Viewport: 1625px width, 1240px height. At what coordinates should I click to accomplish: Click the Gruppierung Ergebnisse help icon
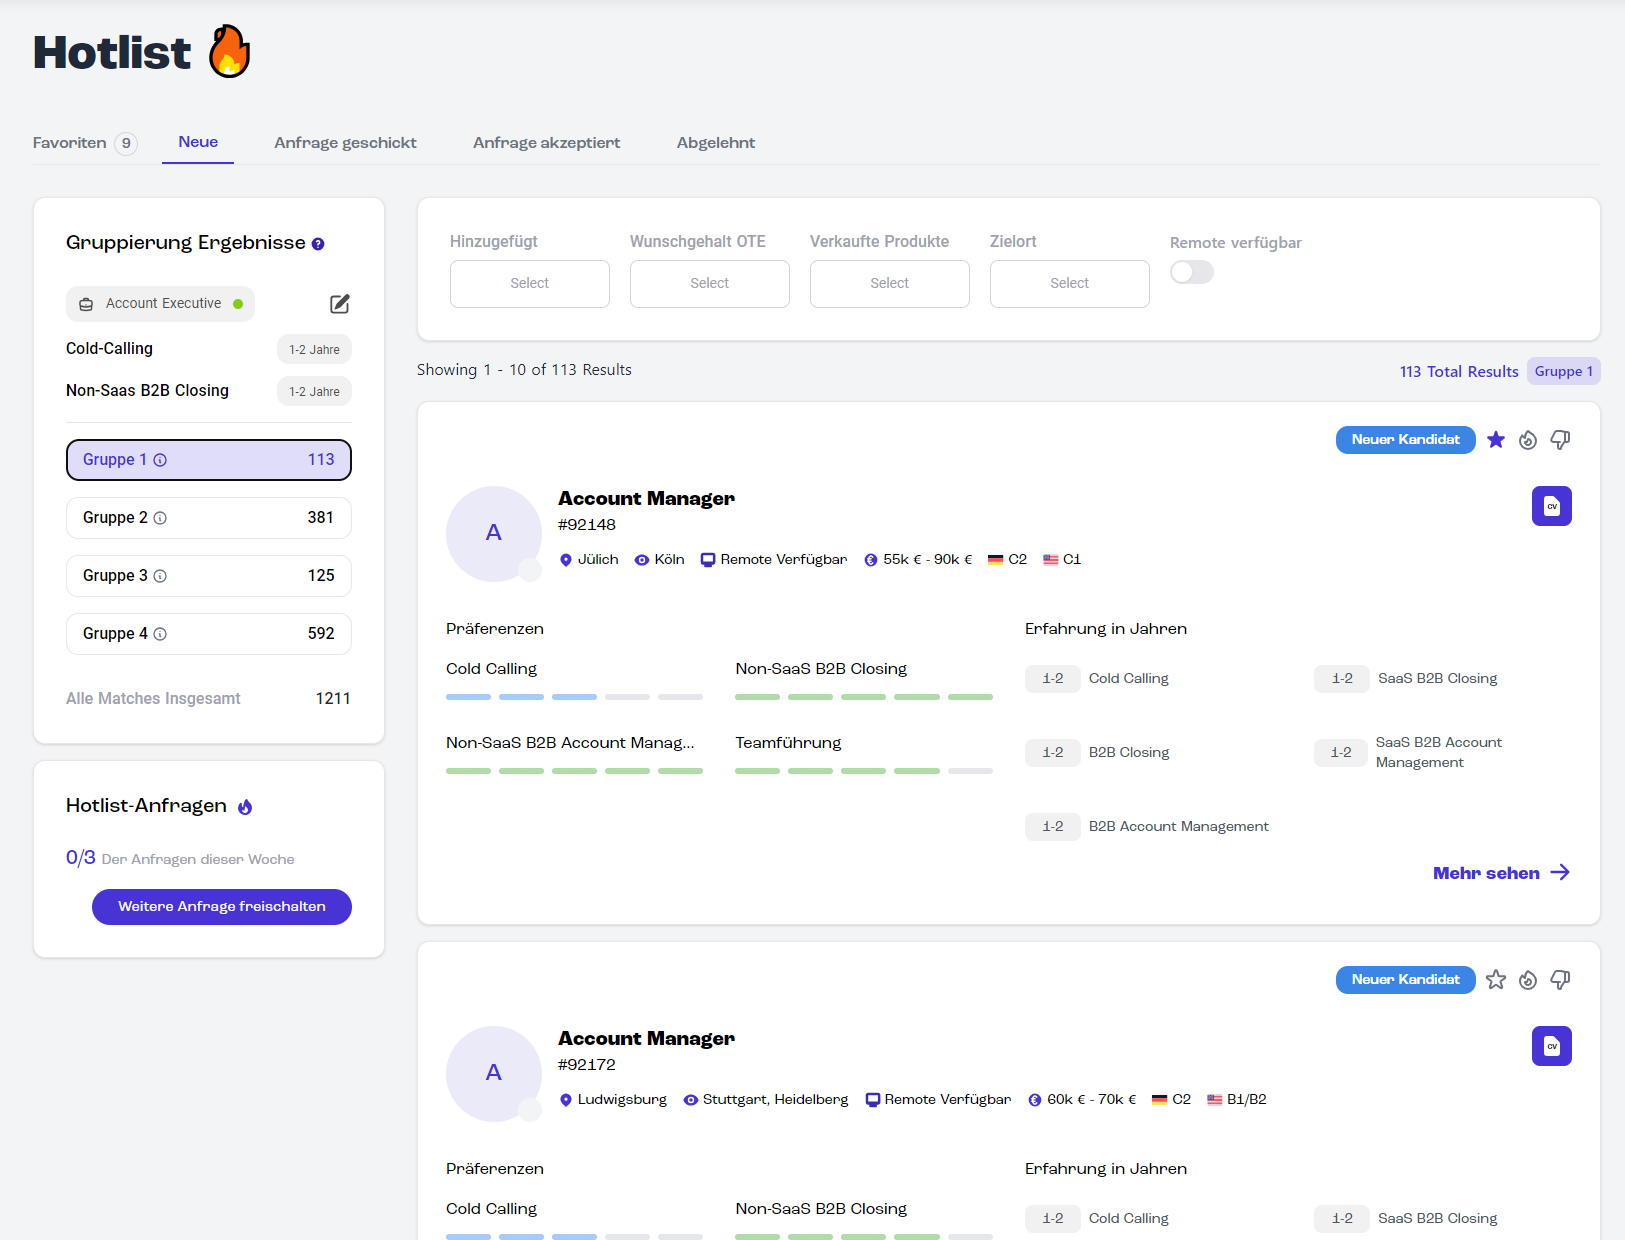[x=318, y=244]
